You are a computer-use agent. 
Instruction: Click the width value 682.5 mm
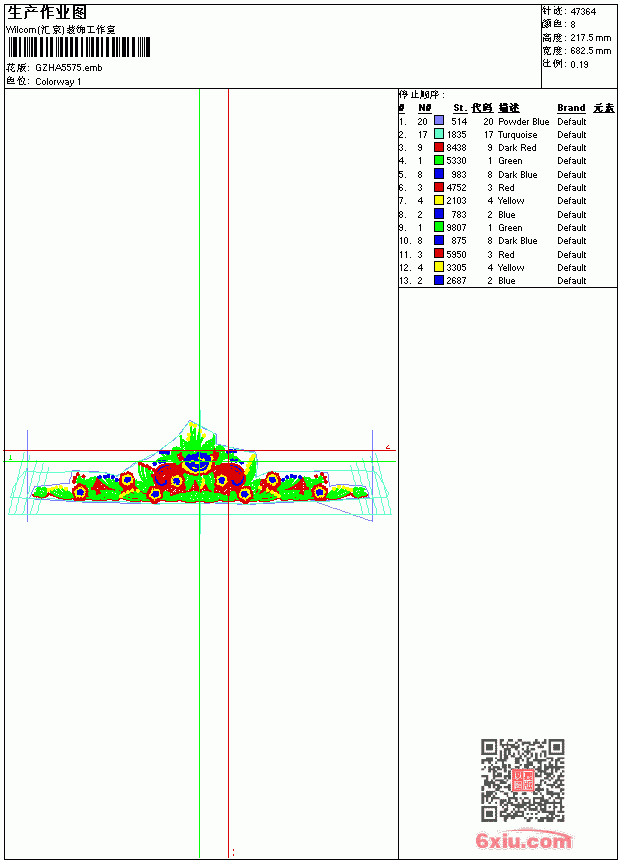click(x=590, y=51)
